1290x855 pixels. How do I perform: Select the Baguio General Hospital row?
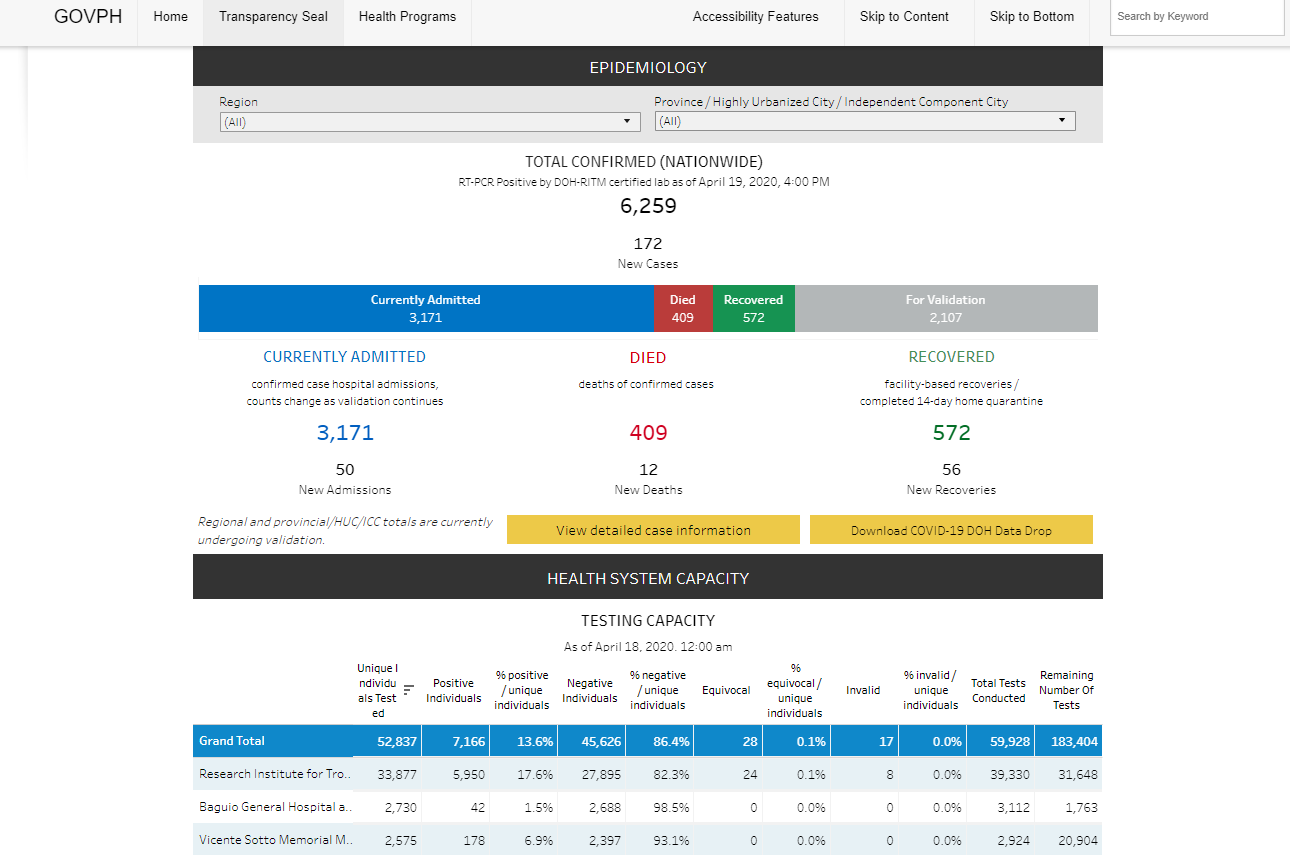pyautogui.click(x=275, y=807)
